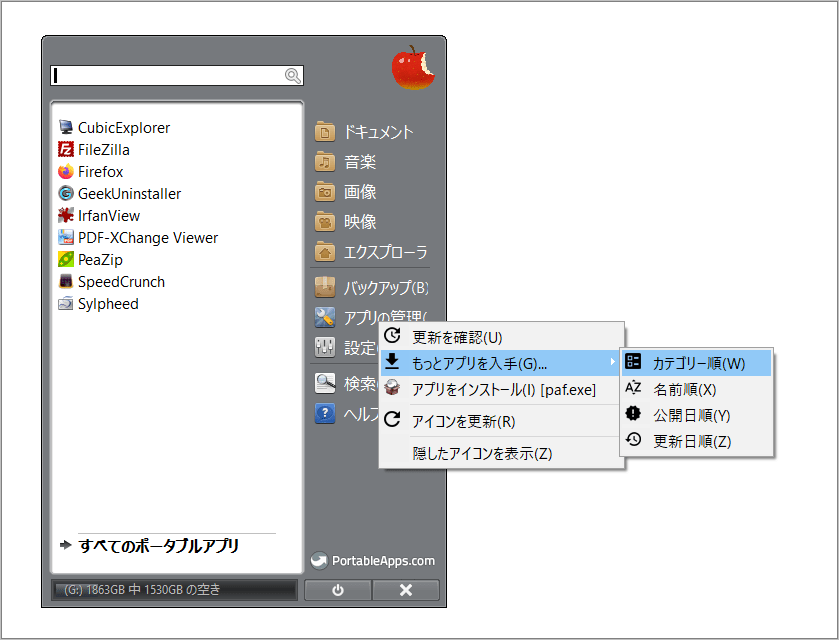Choose 更新日順(Z) in submenu
The height and width of the screenshot is (640, 839).
pos(697,441)
